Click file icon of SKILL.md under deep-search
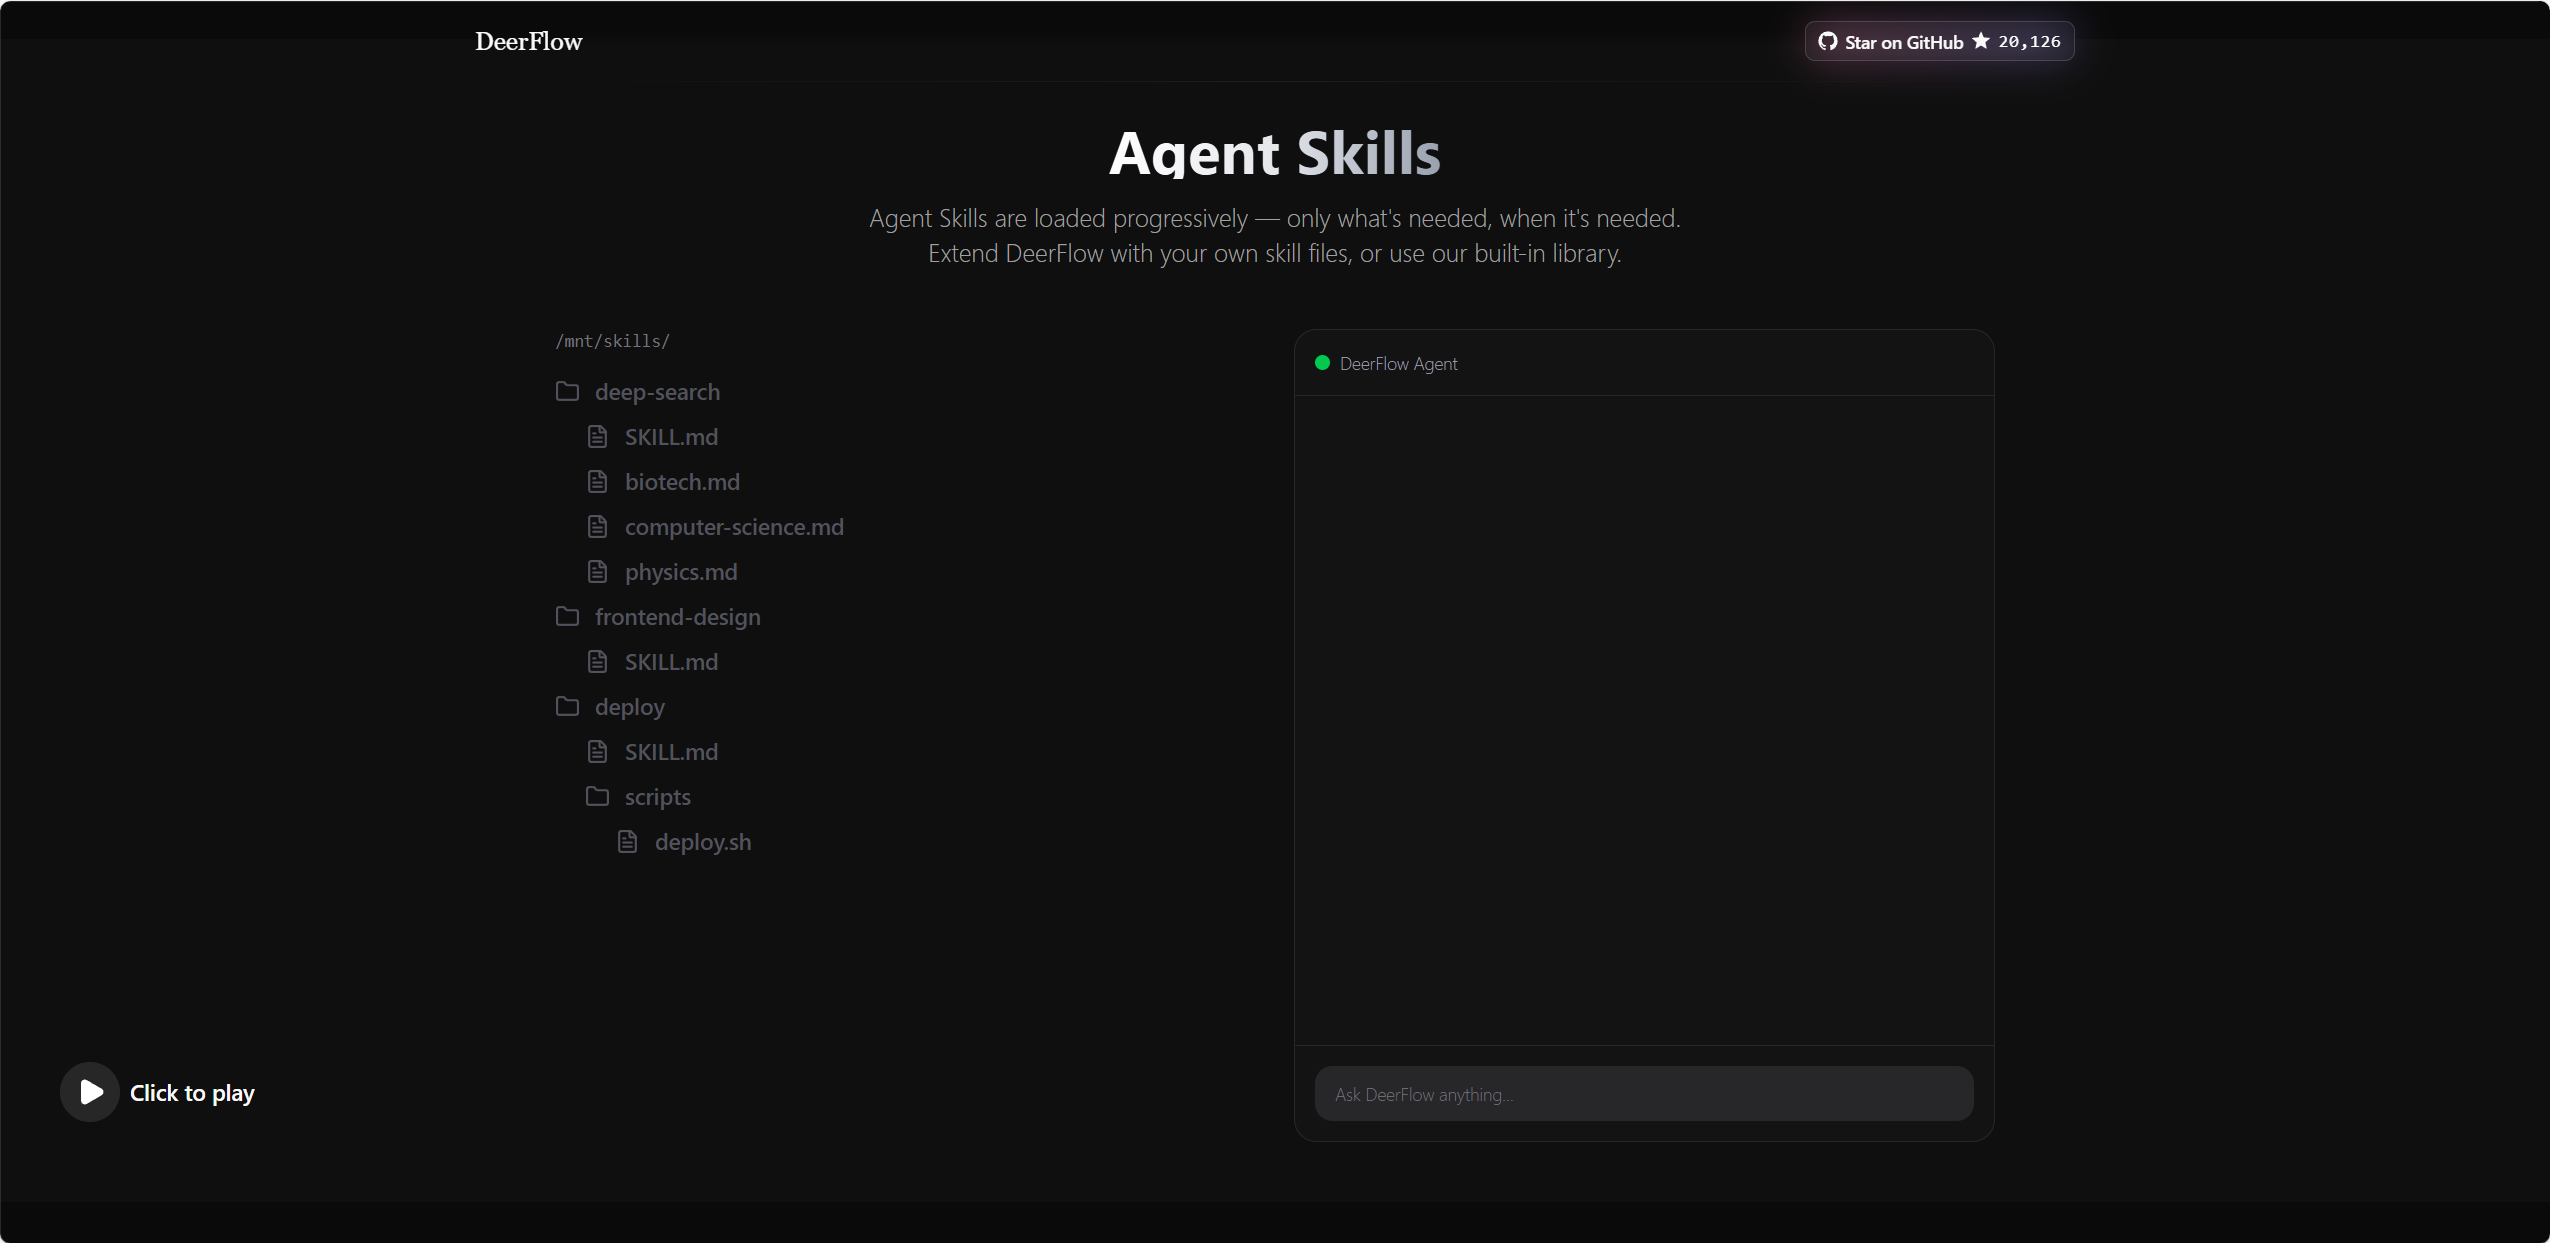 pyautogui.click(x=597, y=436)
